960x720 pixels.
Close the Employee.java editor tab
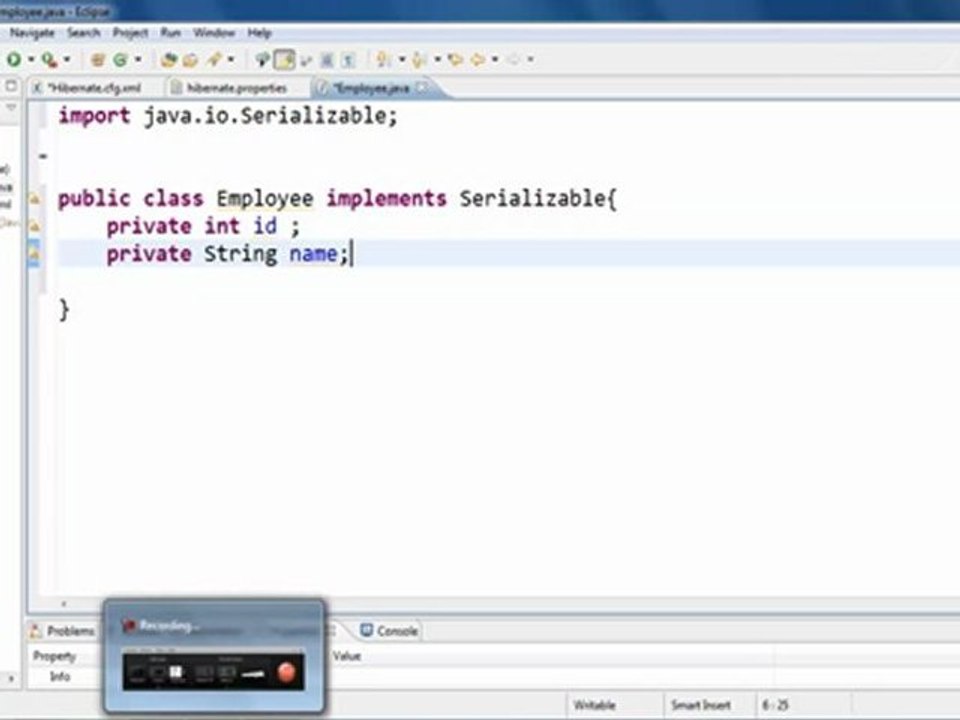tap(422, 88)
